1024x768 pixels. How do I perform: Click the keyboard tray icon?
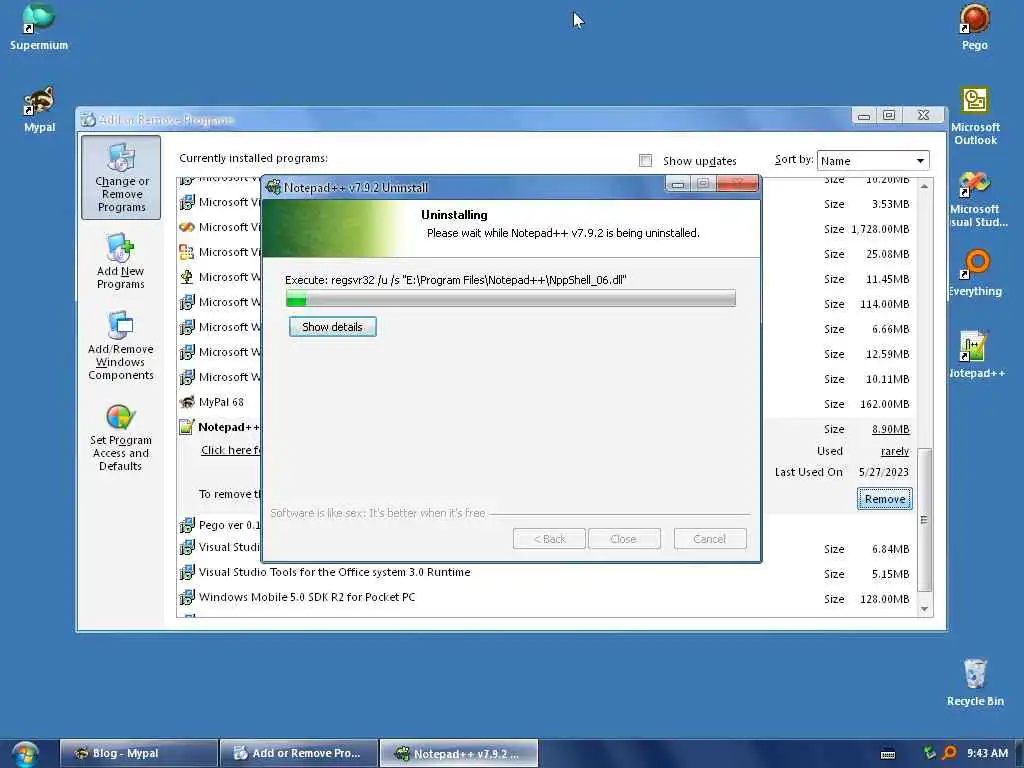pyautogui.click(x=888, y=754)
